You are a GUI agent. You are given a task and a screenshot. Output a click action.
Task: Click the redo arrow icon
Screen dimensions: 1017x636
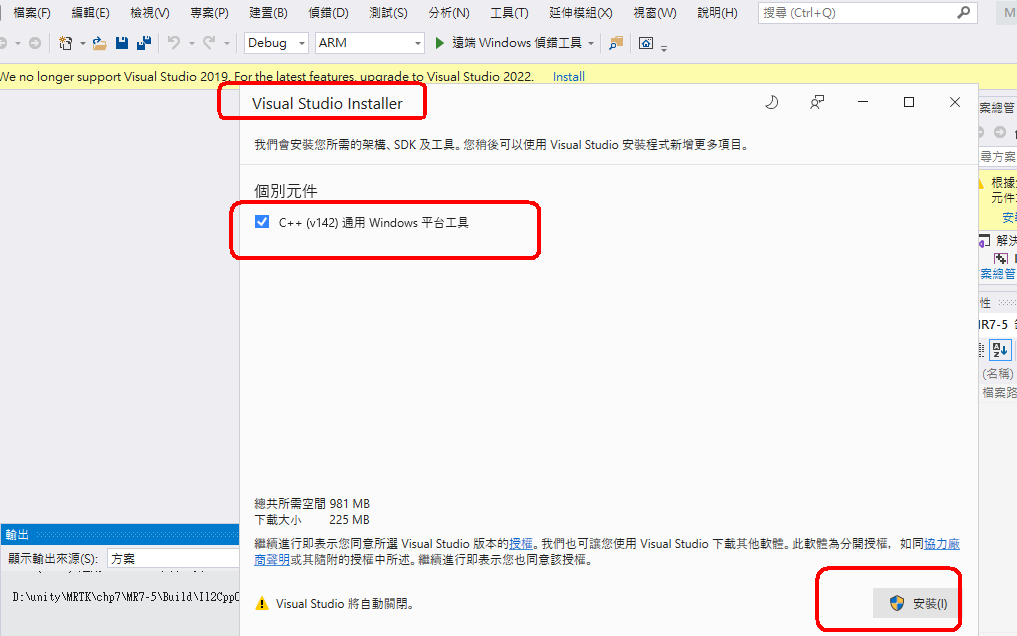pyautogui.click(x=209, y=43)
